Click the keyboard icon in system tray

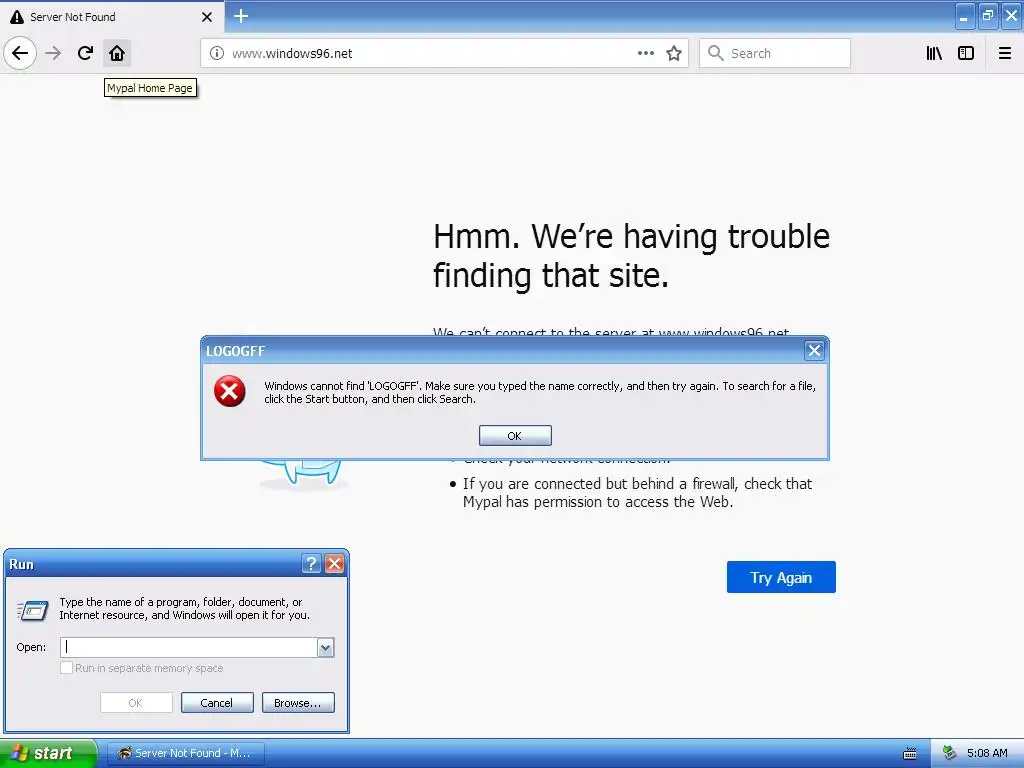910,754
